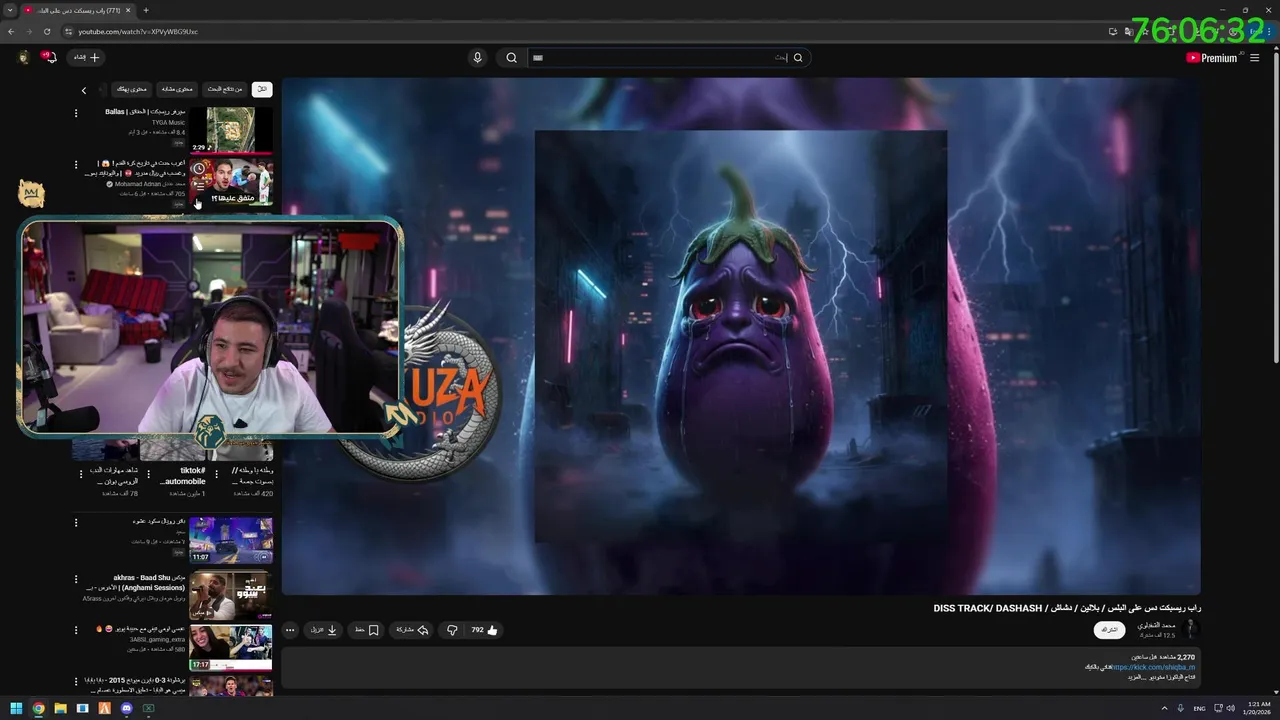
Task: Open Windows Start menu
Action: coord(16,708)
